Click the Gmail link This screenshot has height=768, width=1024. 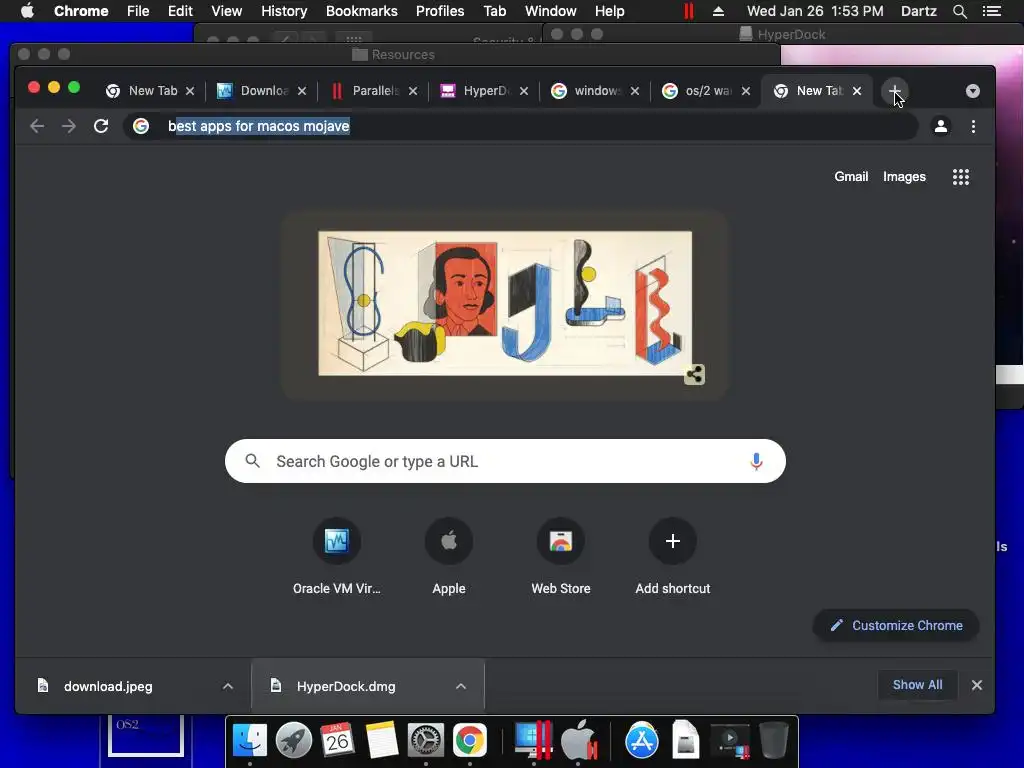[x=851, y=176]
